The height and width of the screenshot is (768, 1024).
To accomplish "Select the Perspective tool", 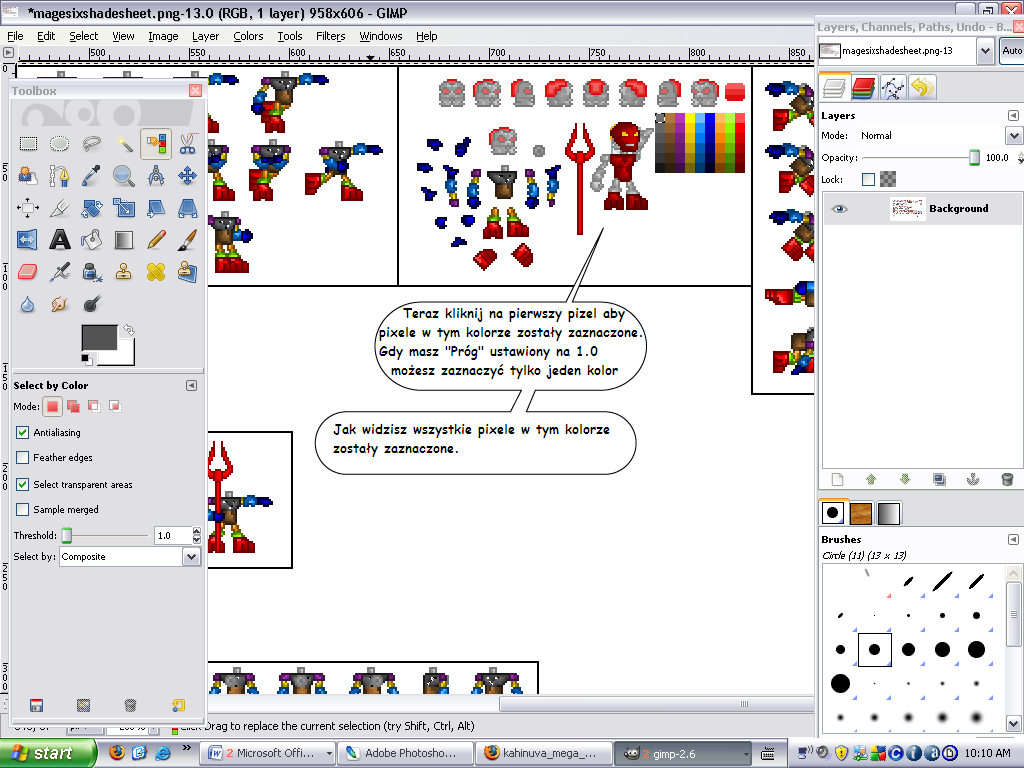I will click(x=187, y=208).
